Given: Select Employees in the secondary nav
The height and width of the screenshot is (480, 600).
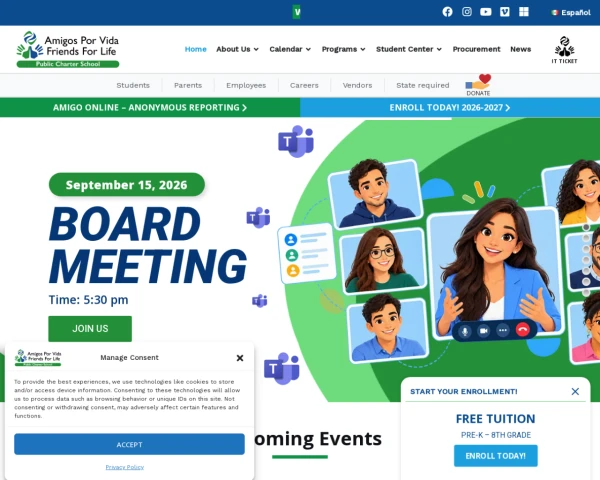Looking at the screenshot, I should coord(246,85).
